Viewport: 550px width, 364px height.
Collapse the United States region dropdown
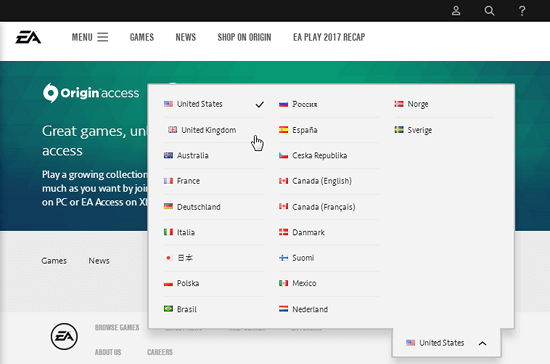pos(446,343)
